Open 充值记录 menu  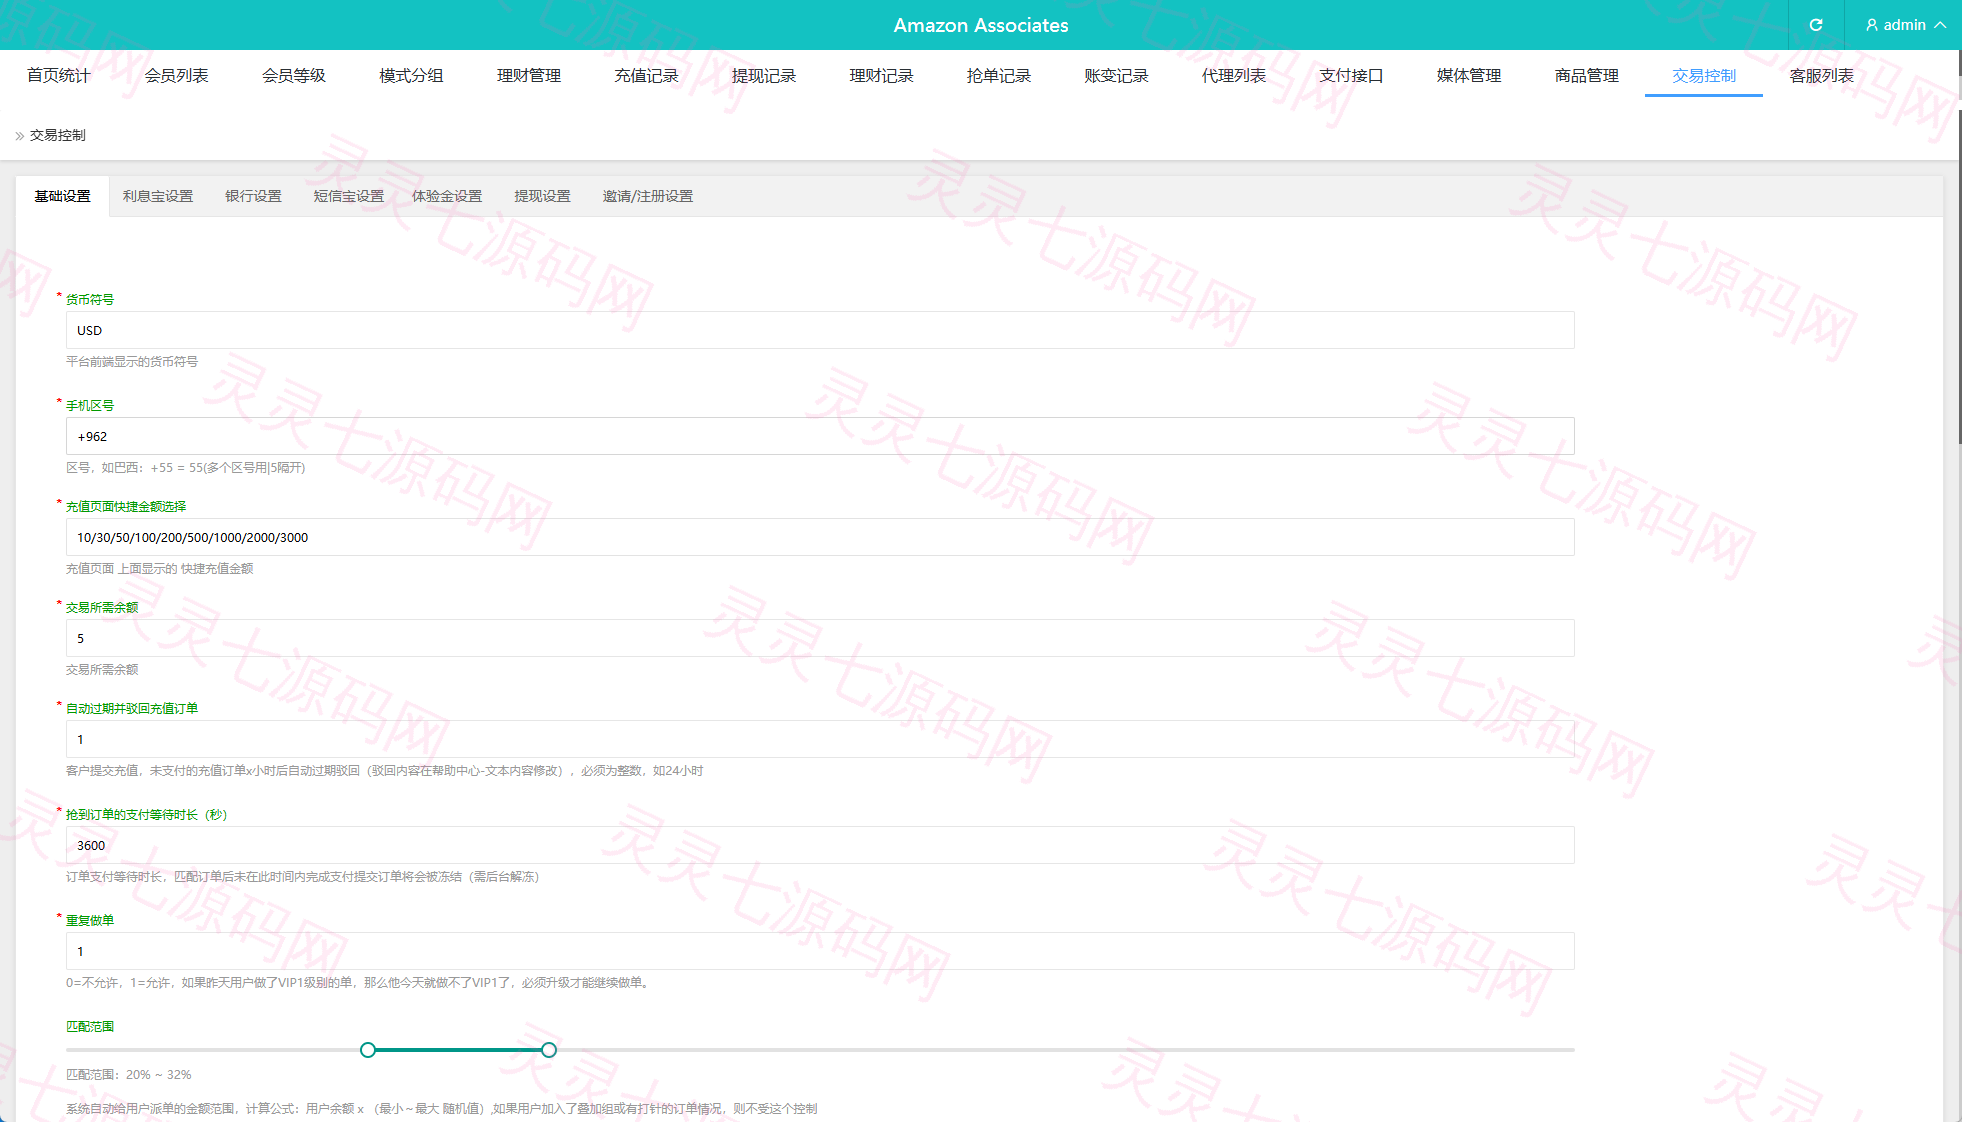[x=647, y=76]
